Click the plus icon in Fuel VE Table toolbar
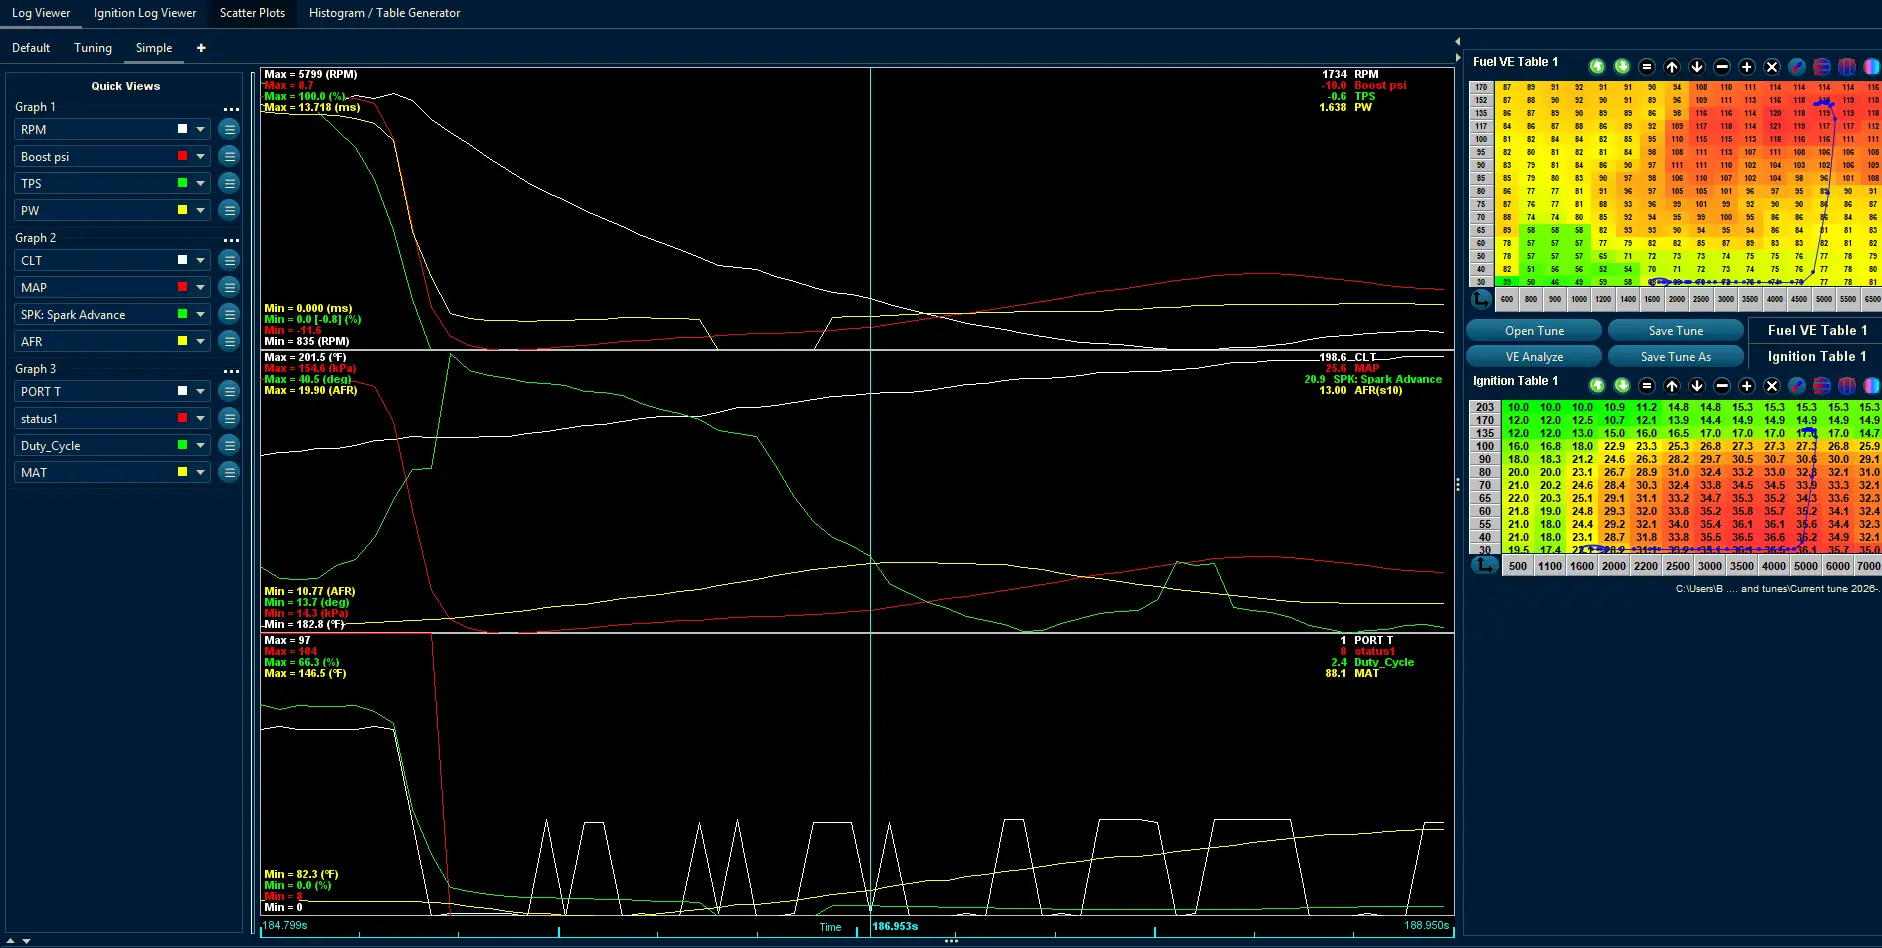This screenshot has width=1882, height=948. (x=1747, y=67)
